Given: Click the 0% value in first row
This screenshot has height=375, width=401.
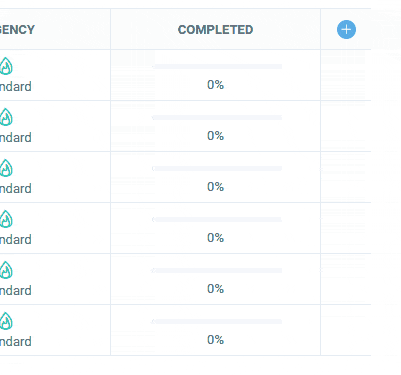Looking at the screenshot, I should tap(215, 85).
